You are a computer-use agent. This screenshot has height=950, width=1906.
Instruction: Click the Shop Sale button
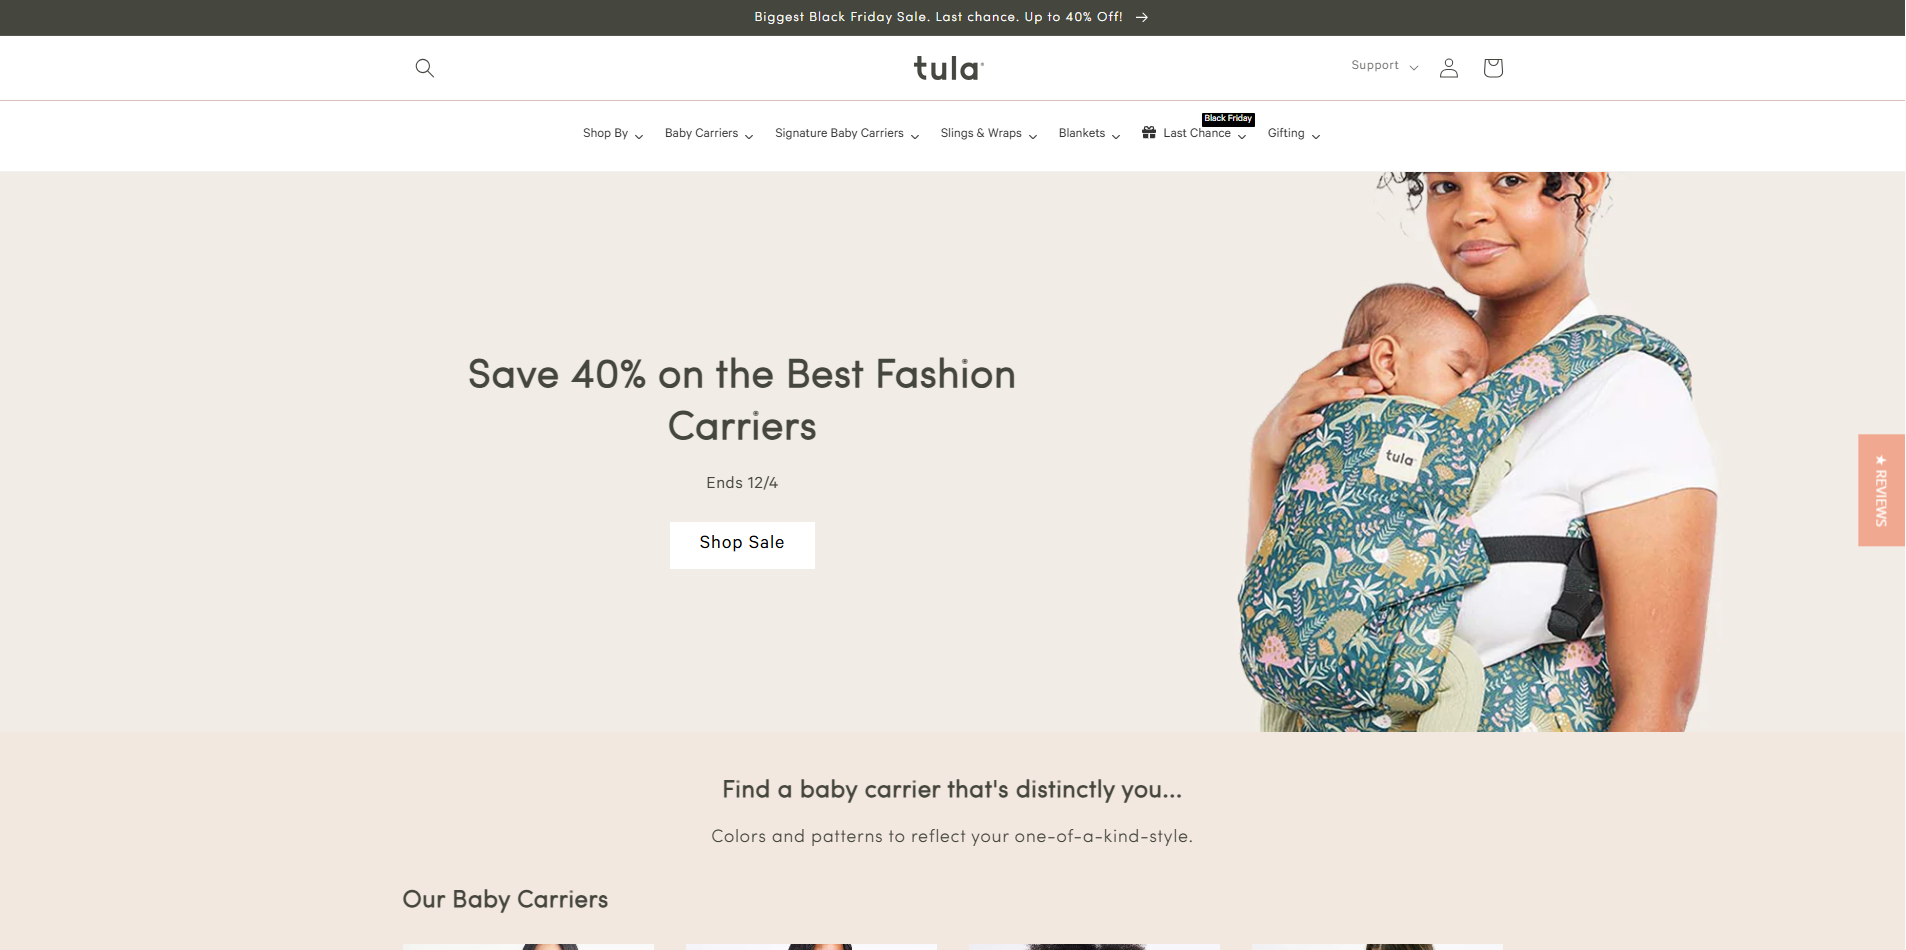pos(742,545)
